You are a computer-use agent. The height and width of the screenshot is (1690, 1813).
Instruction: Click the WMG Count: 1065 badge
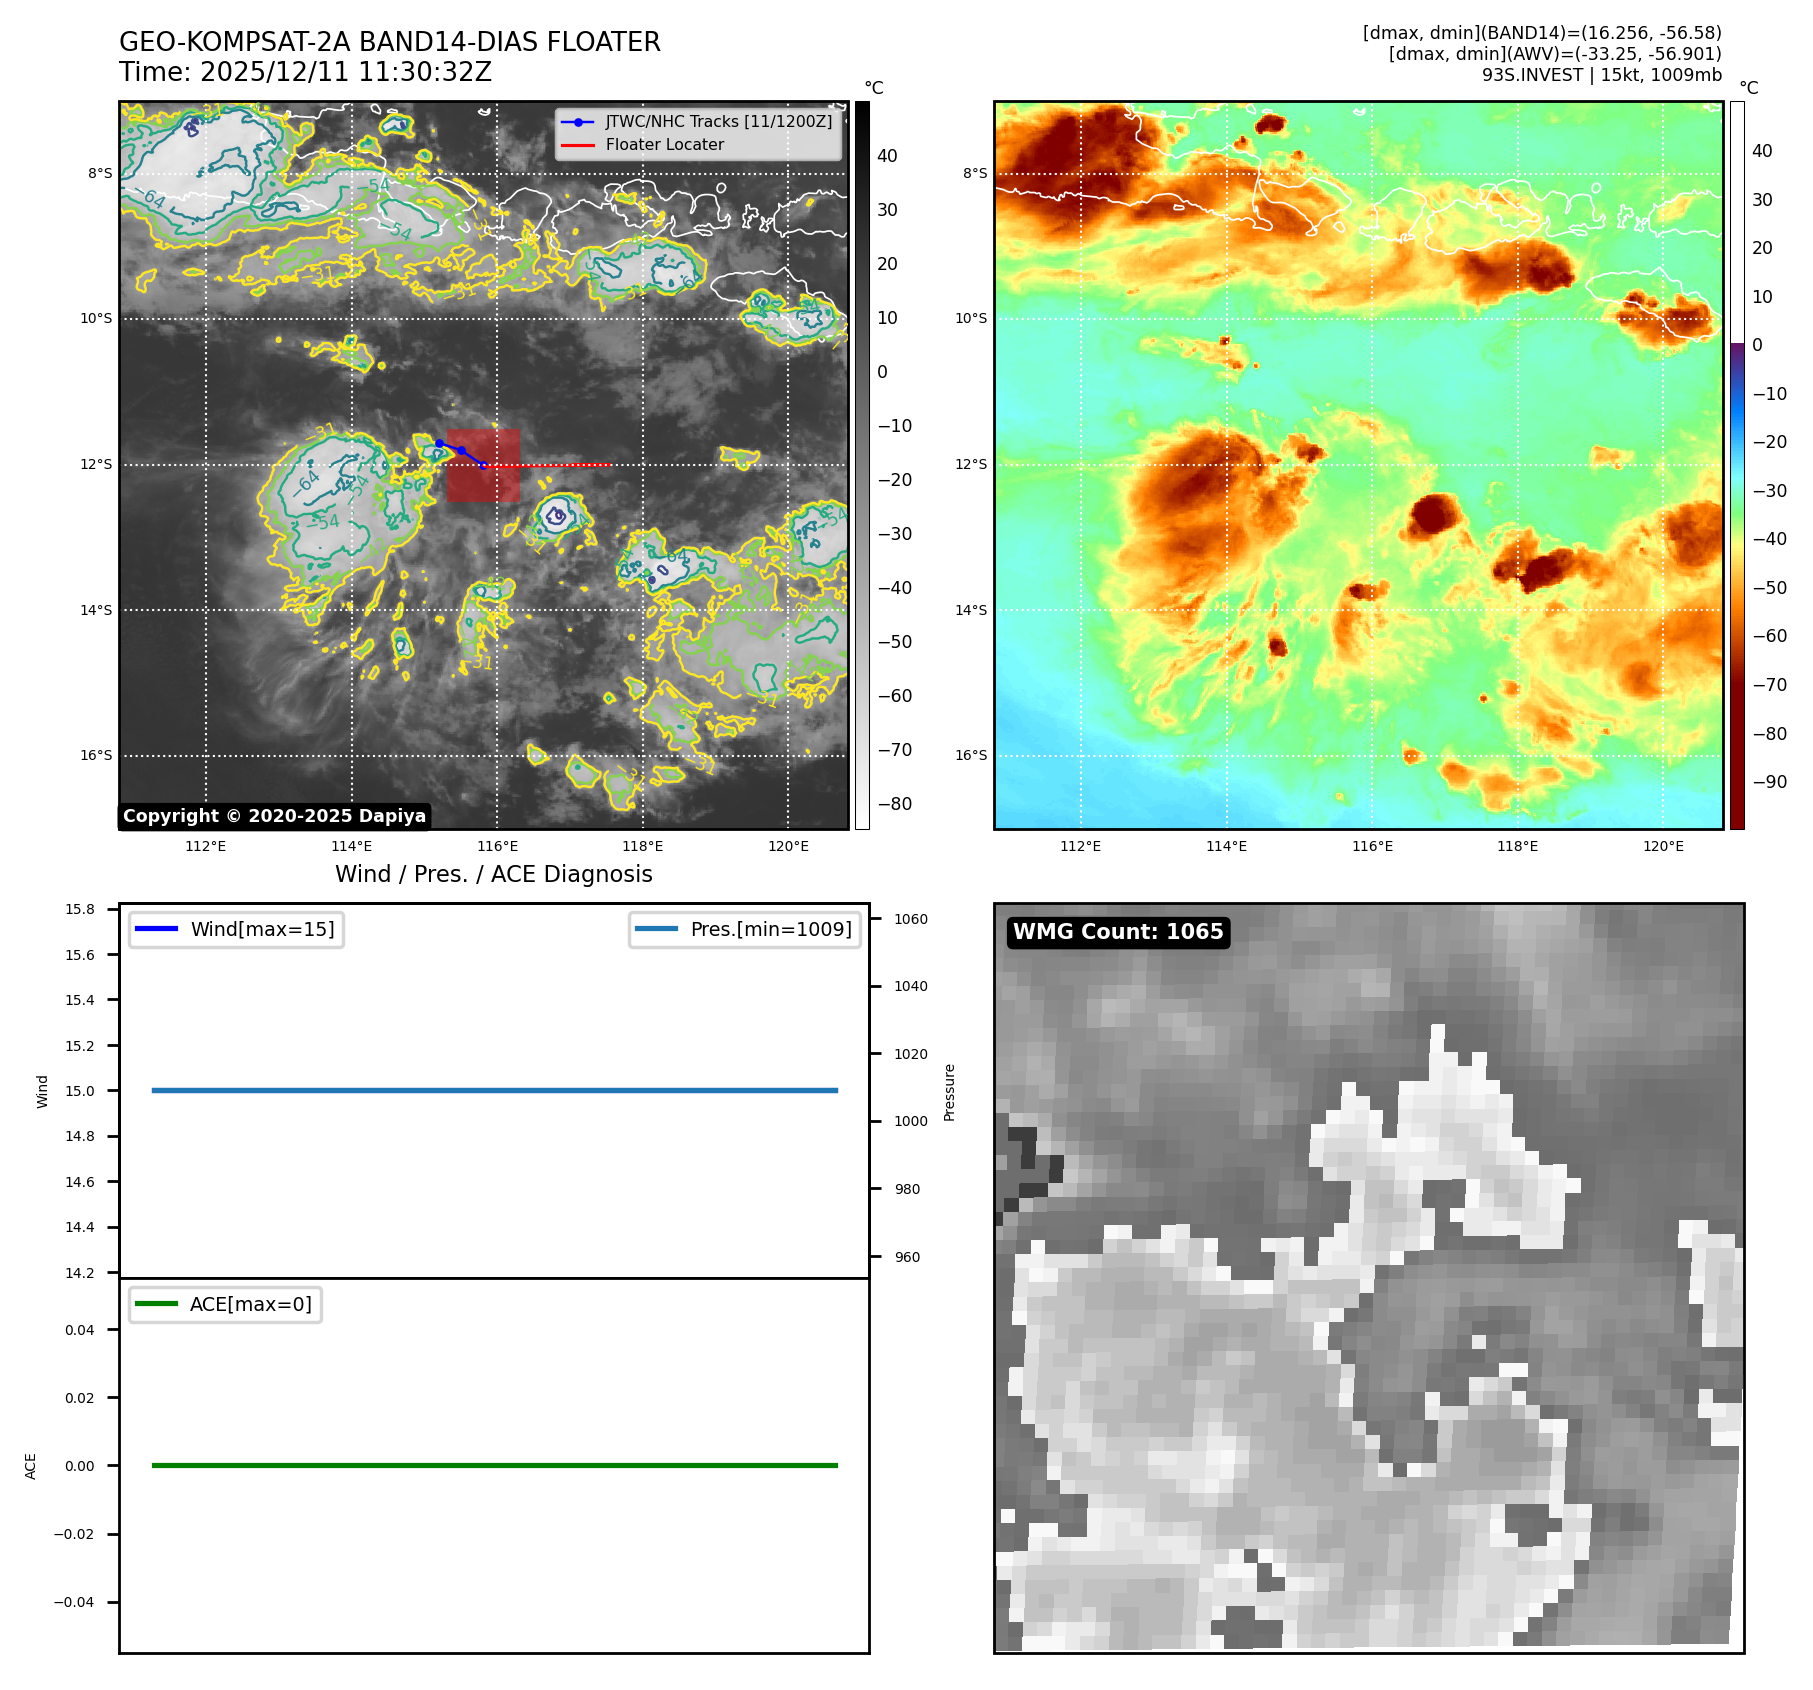[1117, 932]
